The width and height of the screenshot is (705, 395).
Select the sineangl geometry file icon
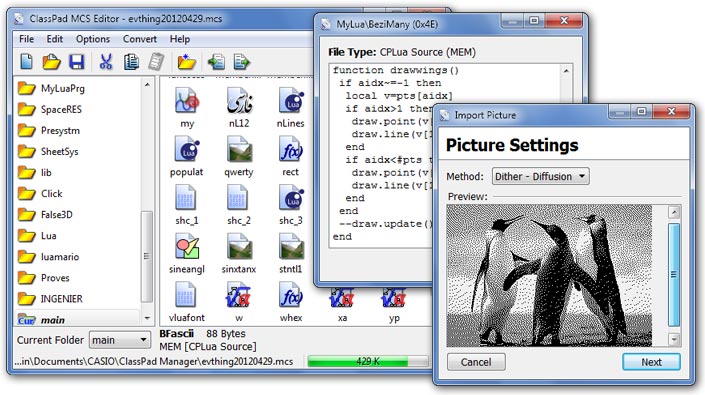point(187,247)
